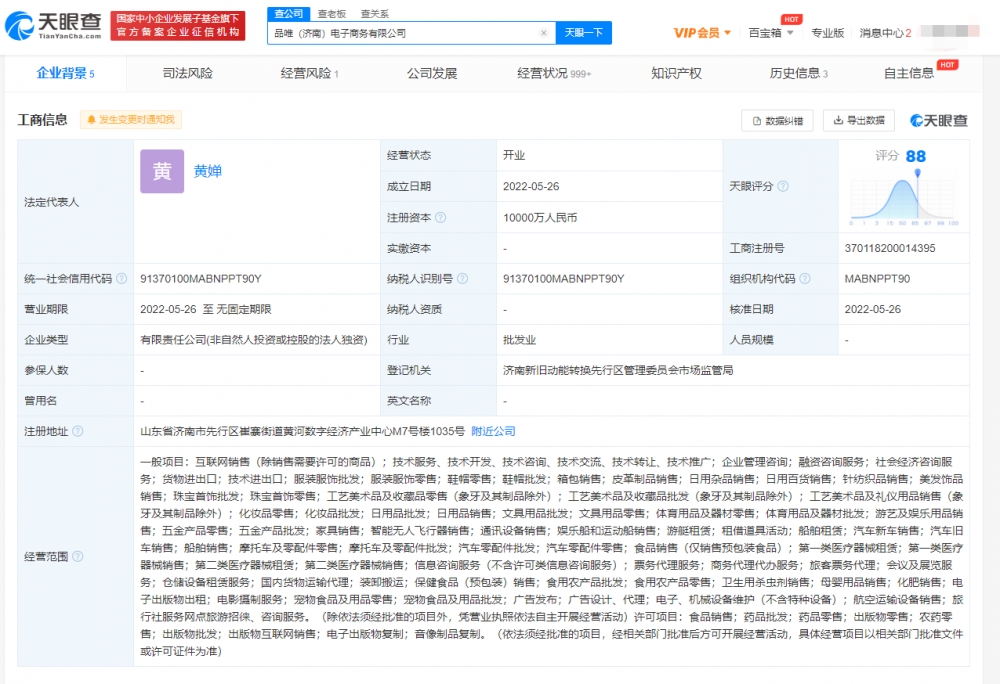
Task: Click the help icon beside 统一社会信用代码
Action: click(x=121, y=279)
